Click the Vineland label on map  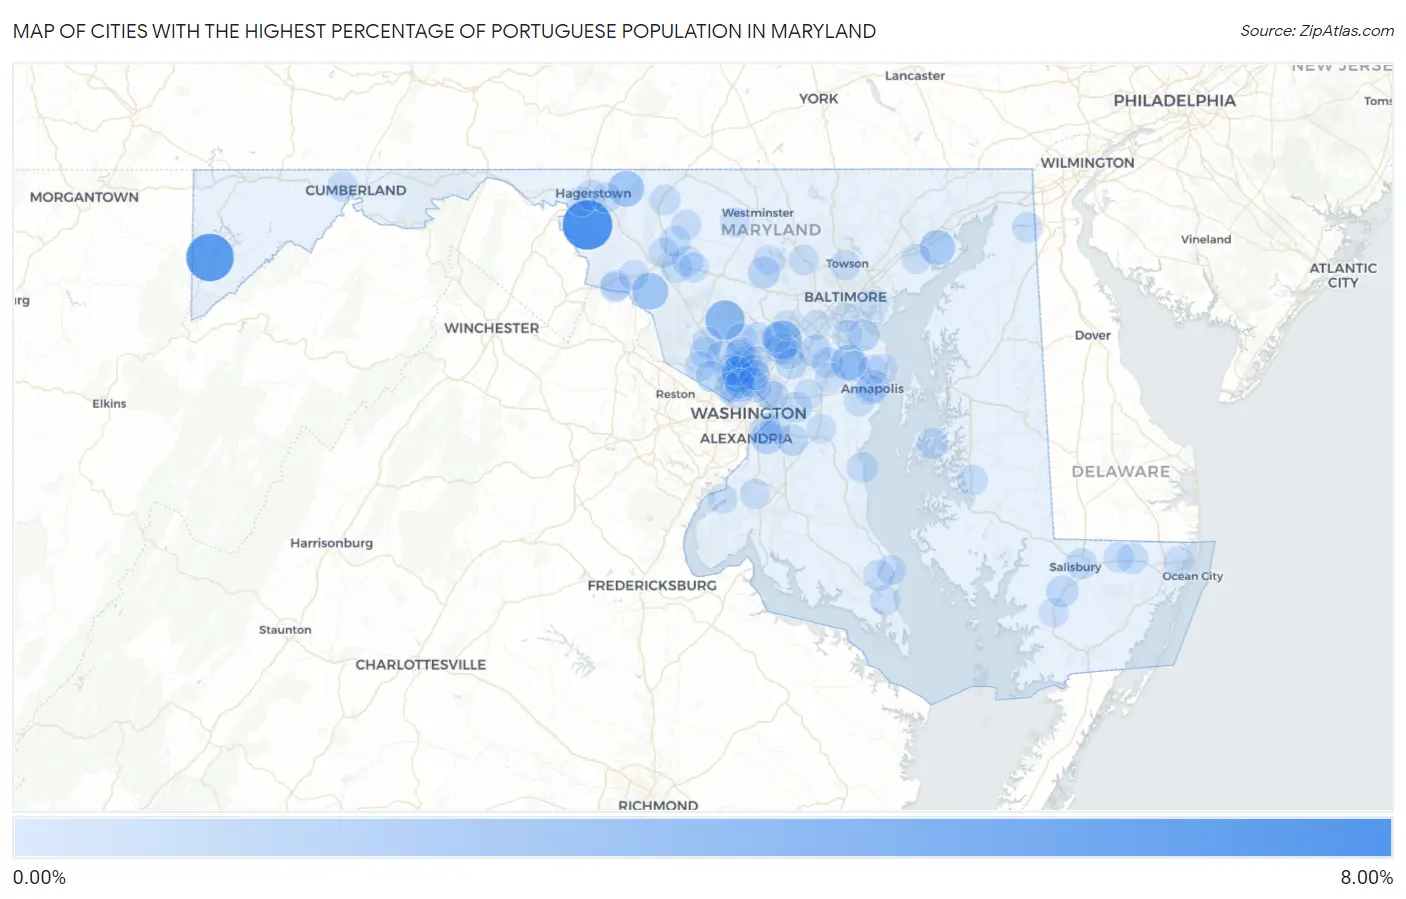click(x=1205, y=239)
